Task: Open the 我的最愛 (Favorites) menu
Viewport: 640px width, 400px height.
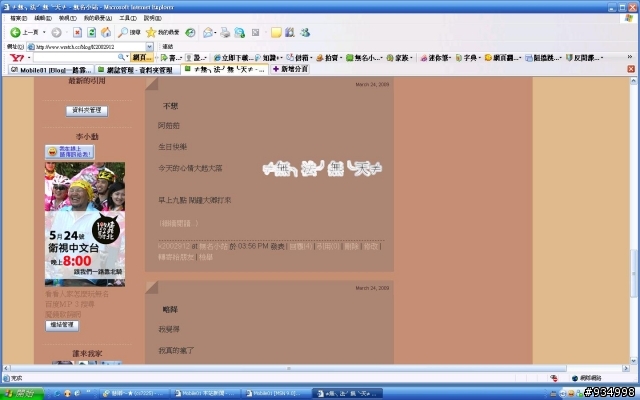Action: [x=98, y=18]
